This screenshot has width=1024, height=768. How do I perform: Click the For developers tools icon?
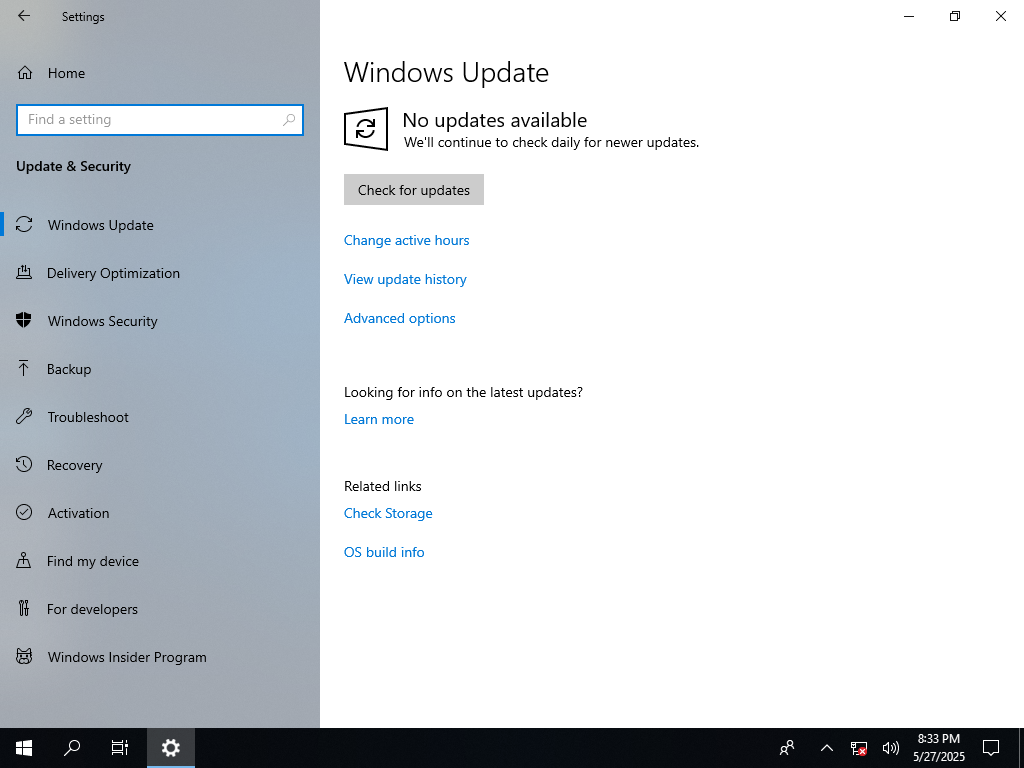24,609
